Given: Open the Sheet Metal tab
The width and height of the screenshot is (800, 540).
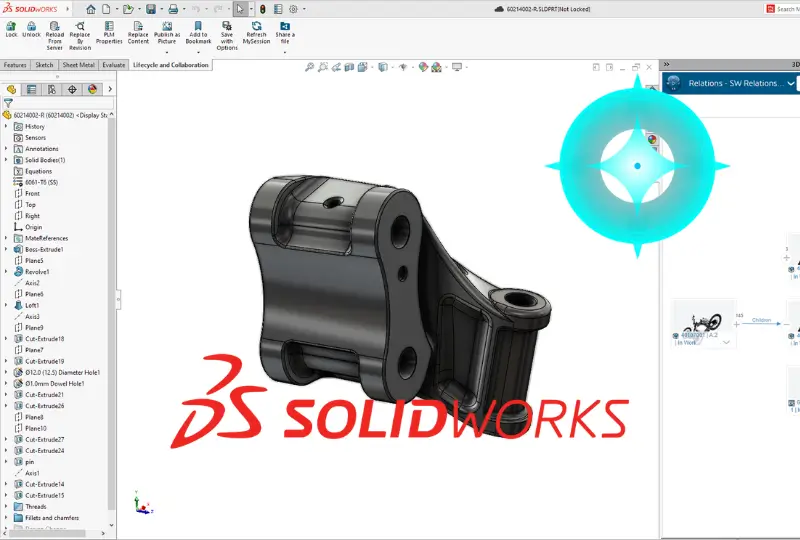Looking at the screenshot, I should 79,65.
